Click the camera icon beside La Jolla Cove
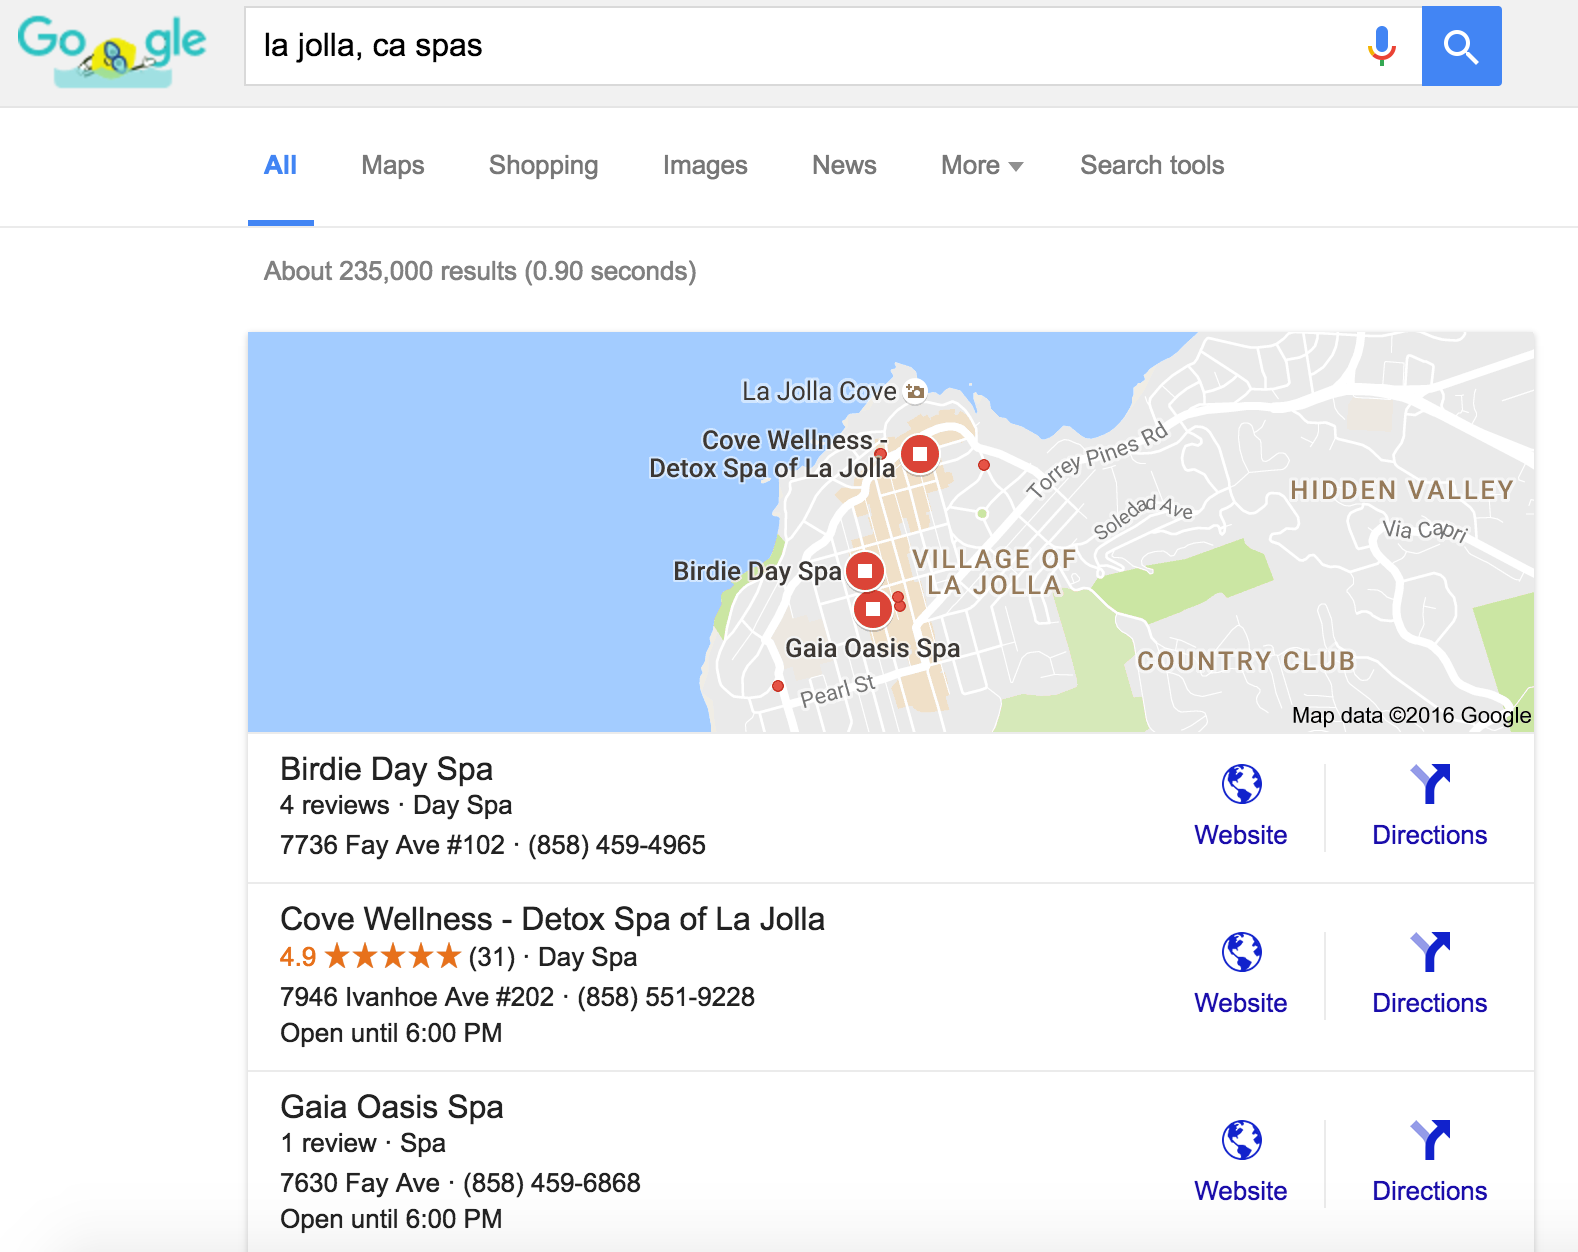The height and width of the screenshot is (1252, 1578). (915, 391)
